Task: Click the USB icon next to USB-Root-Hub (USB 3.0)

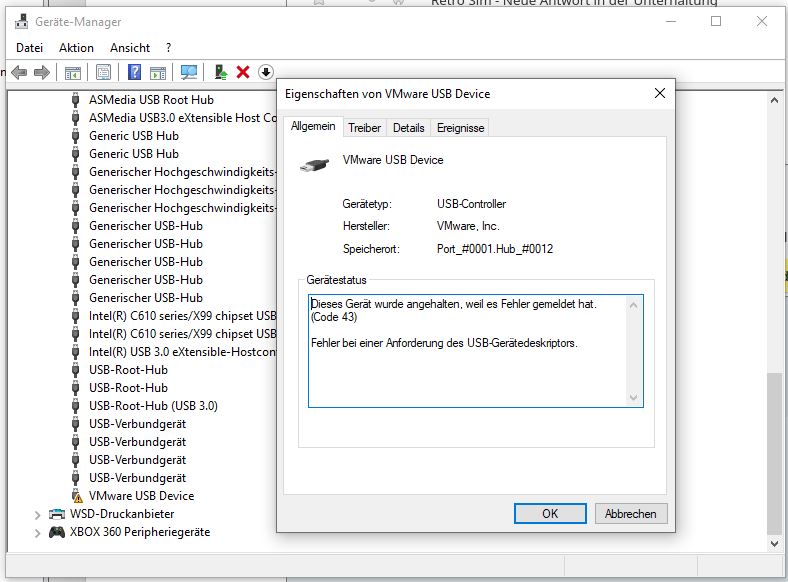Action: point(75,406)
